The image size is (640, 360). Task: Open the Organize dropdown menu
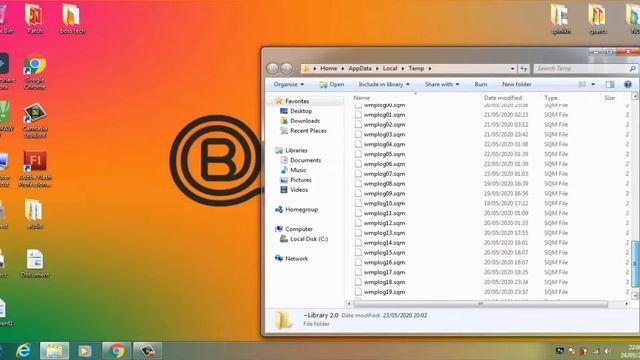pyautogui.click(x=289, y=84)
